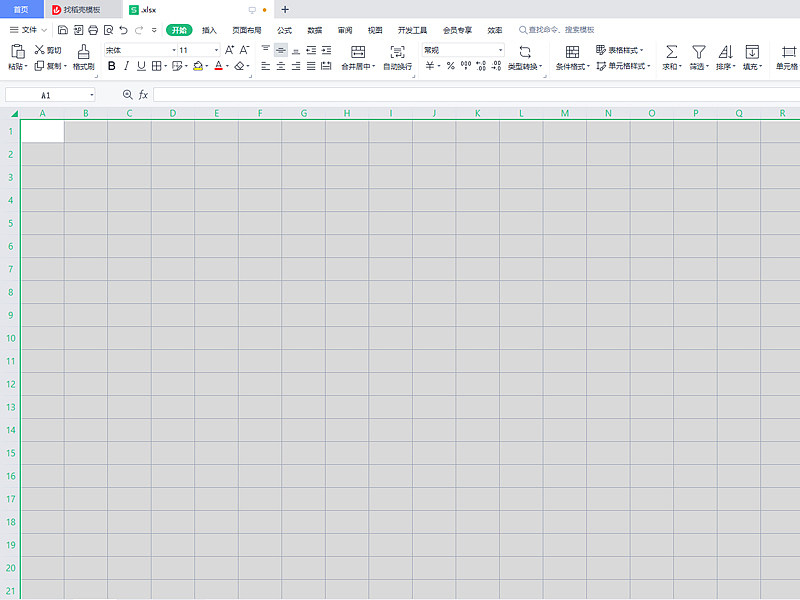This screenshot has height=600, width=800.
Task: Click the Redo arrow icon
Action: 139,30
